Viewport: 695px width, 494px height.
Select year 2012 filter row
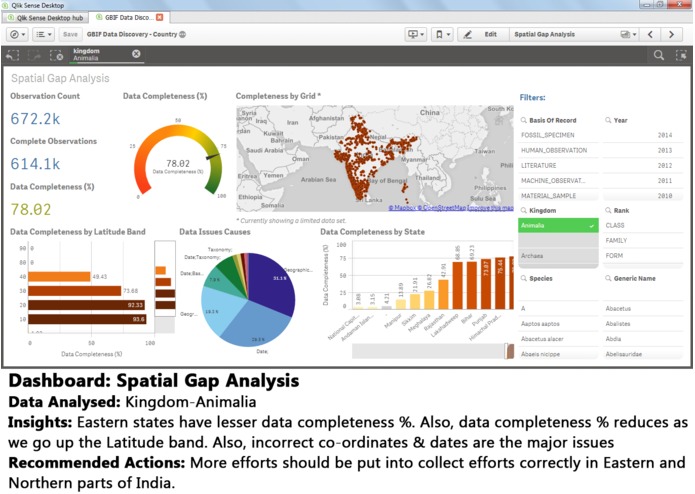click(x=643, y=165)
